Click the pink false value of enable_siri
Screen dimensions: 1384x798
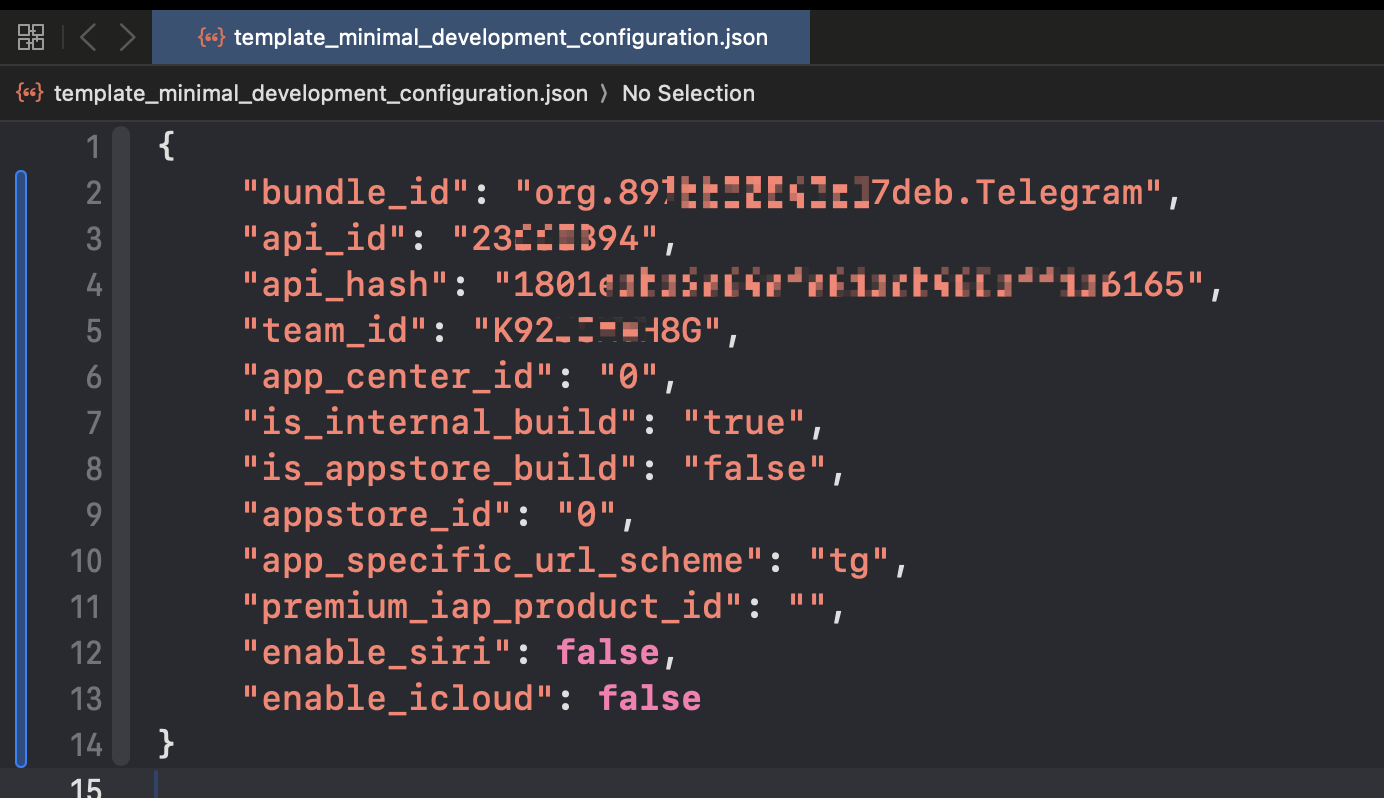pyautogui.click(x=608, y=653)
